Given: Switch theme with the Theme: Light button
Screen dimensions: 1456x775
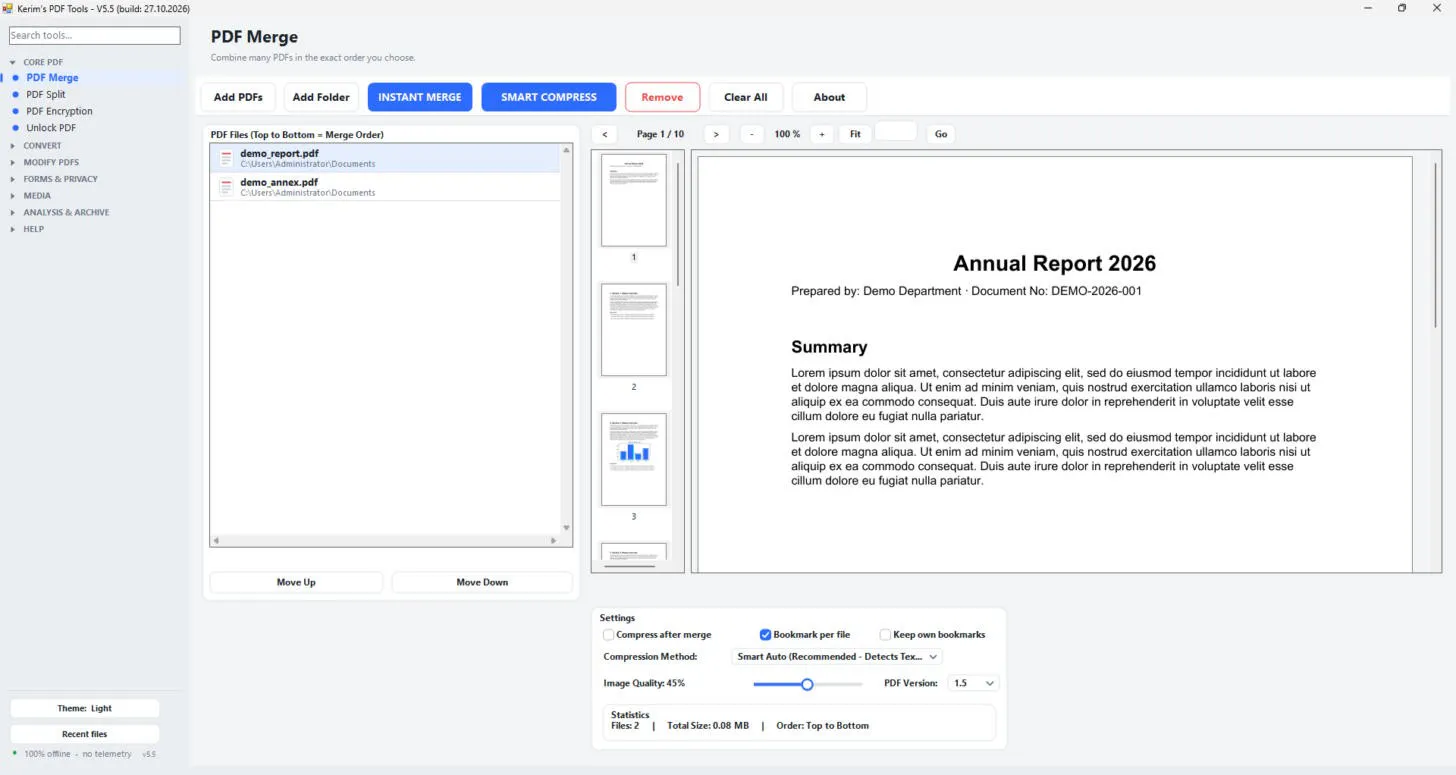Looking at the screenshot, I should tap(85, 708).
